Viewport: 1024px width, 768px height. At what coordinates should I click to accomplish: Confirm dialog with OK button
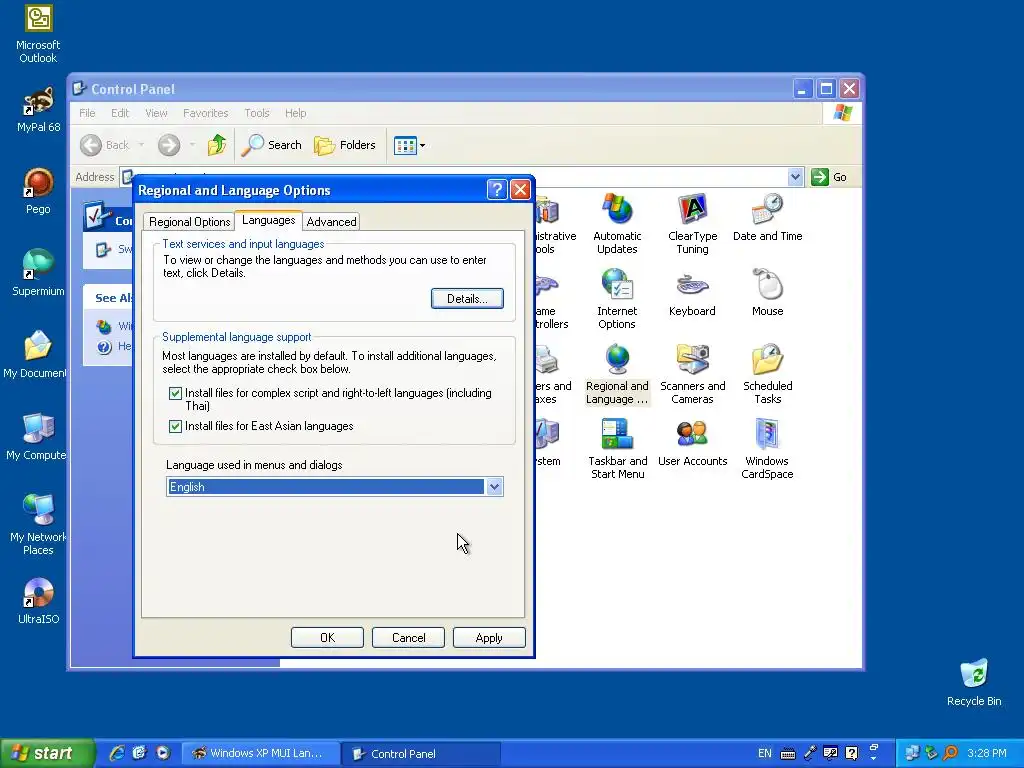pos(327,637)
